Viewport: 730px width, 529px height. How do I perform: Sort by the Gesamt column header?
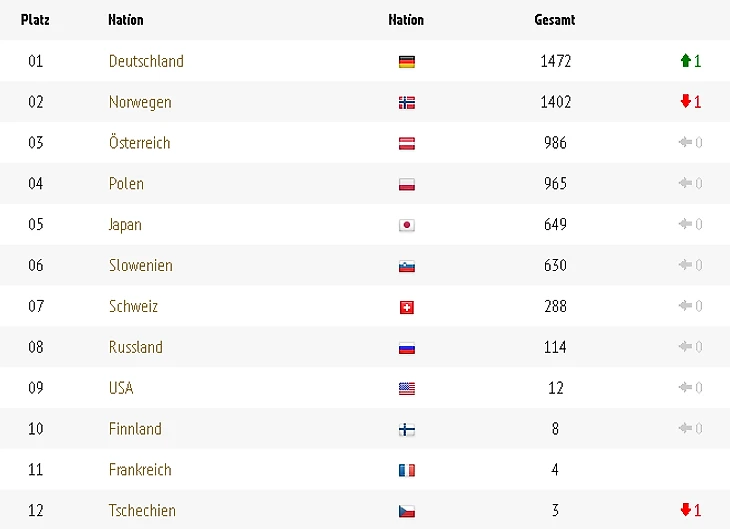pos(555,20)
